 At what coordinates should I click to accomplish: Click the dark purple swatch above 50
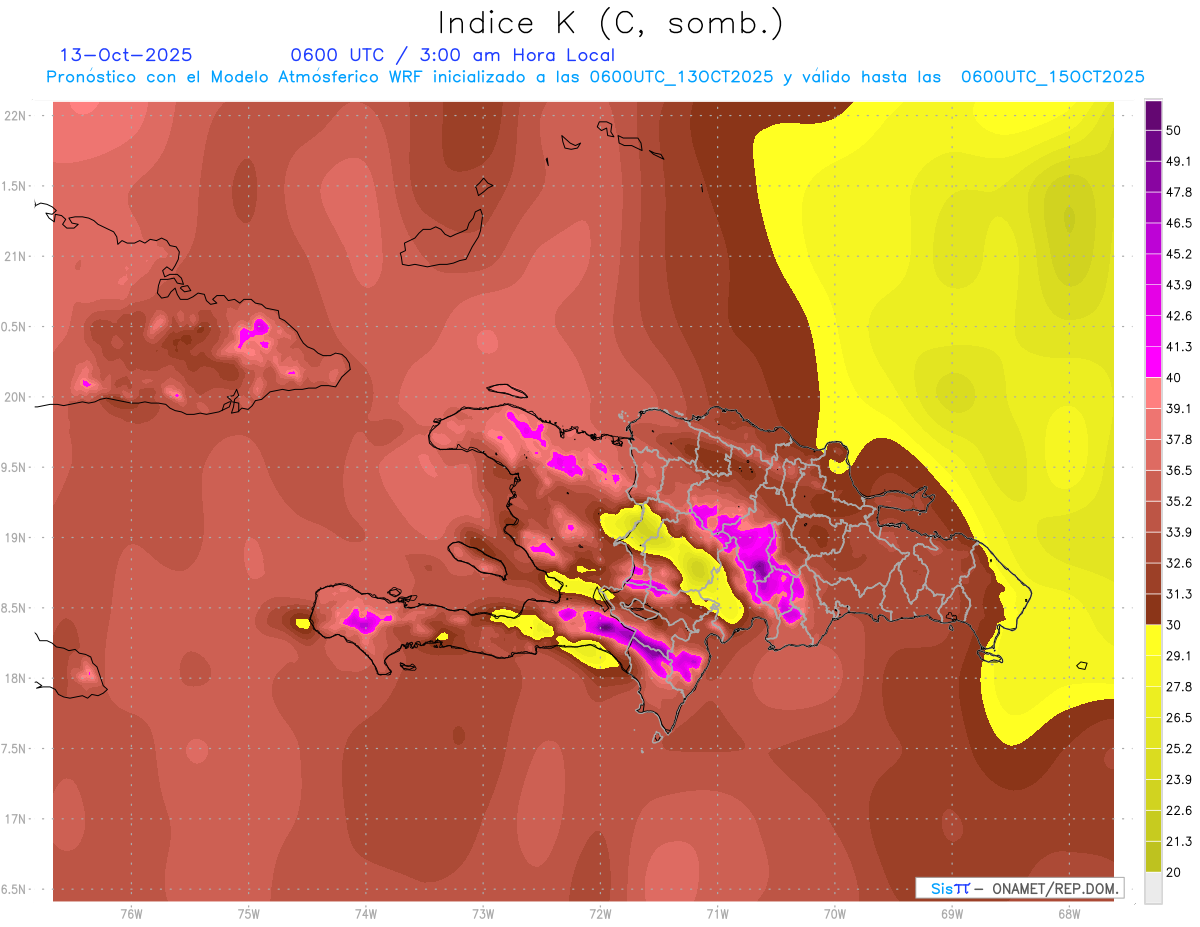(1153, 108)
